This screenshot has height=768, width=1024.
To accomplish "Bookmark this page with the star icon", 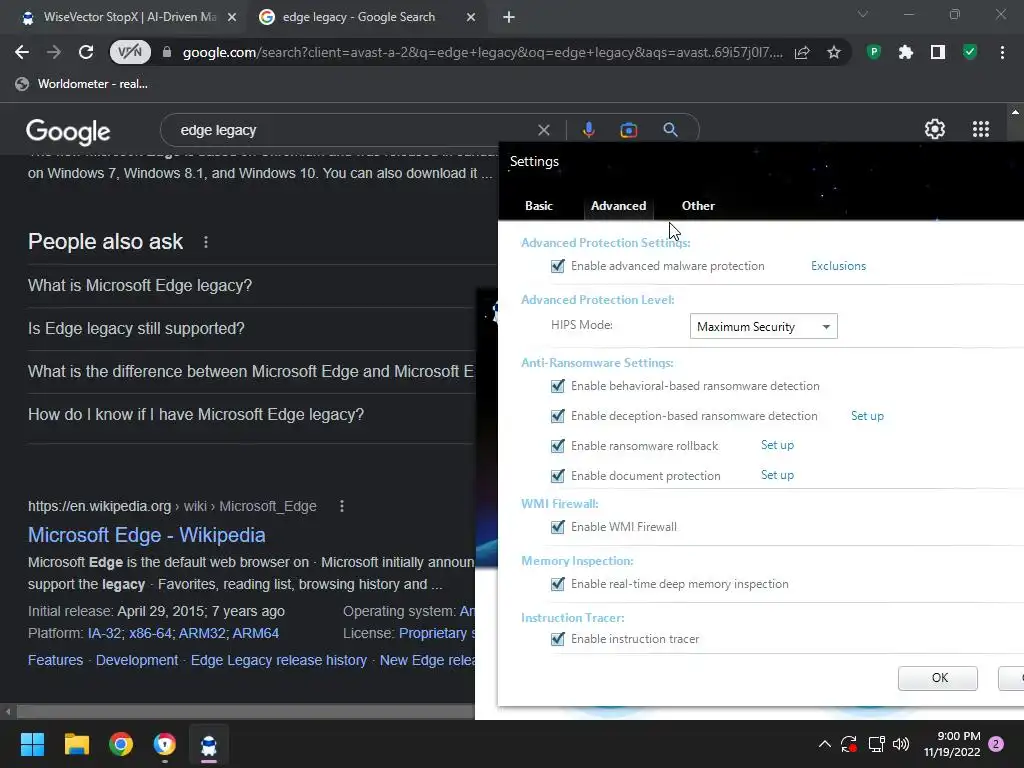I will click(x=833, y=52).
